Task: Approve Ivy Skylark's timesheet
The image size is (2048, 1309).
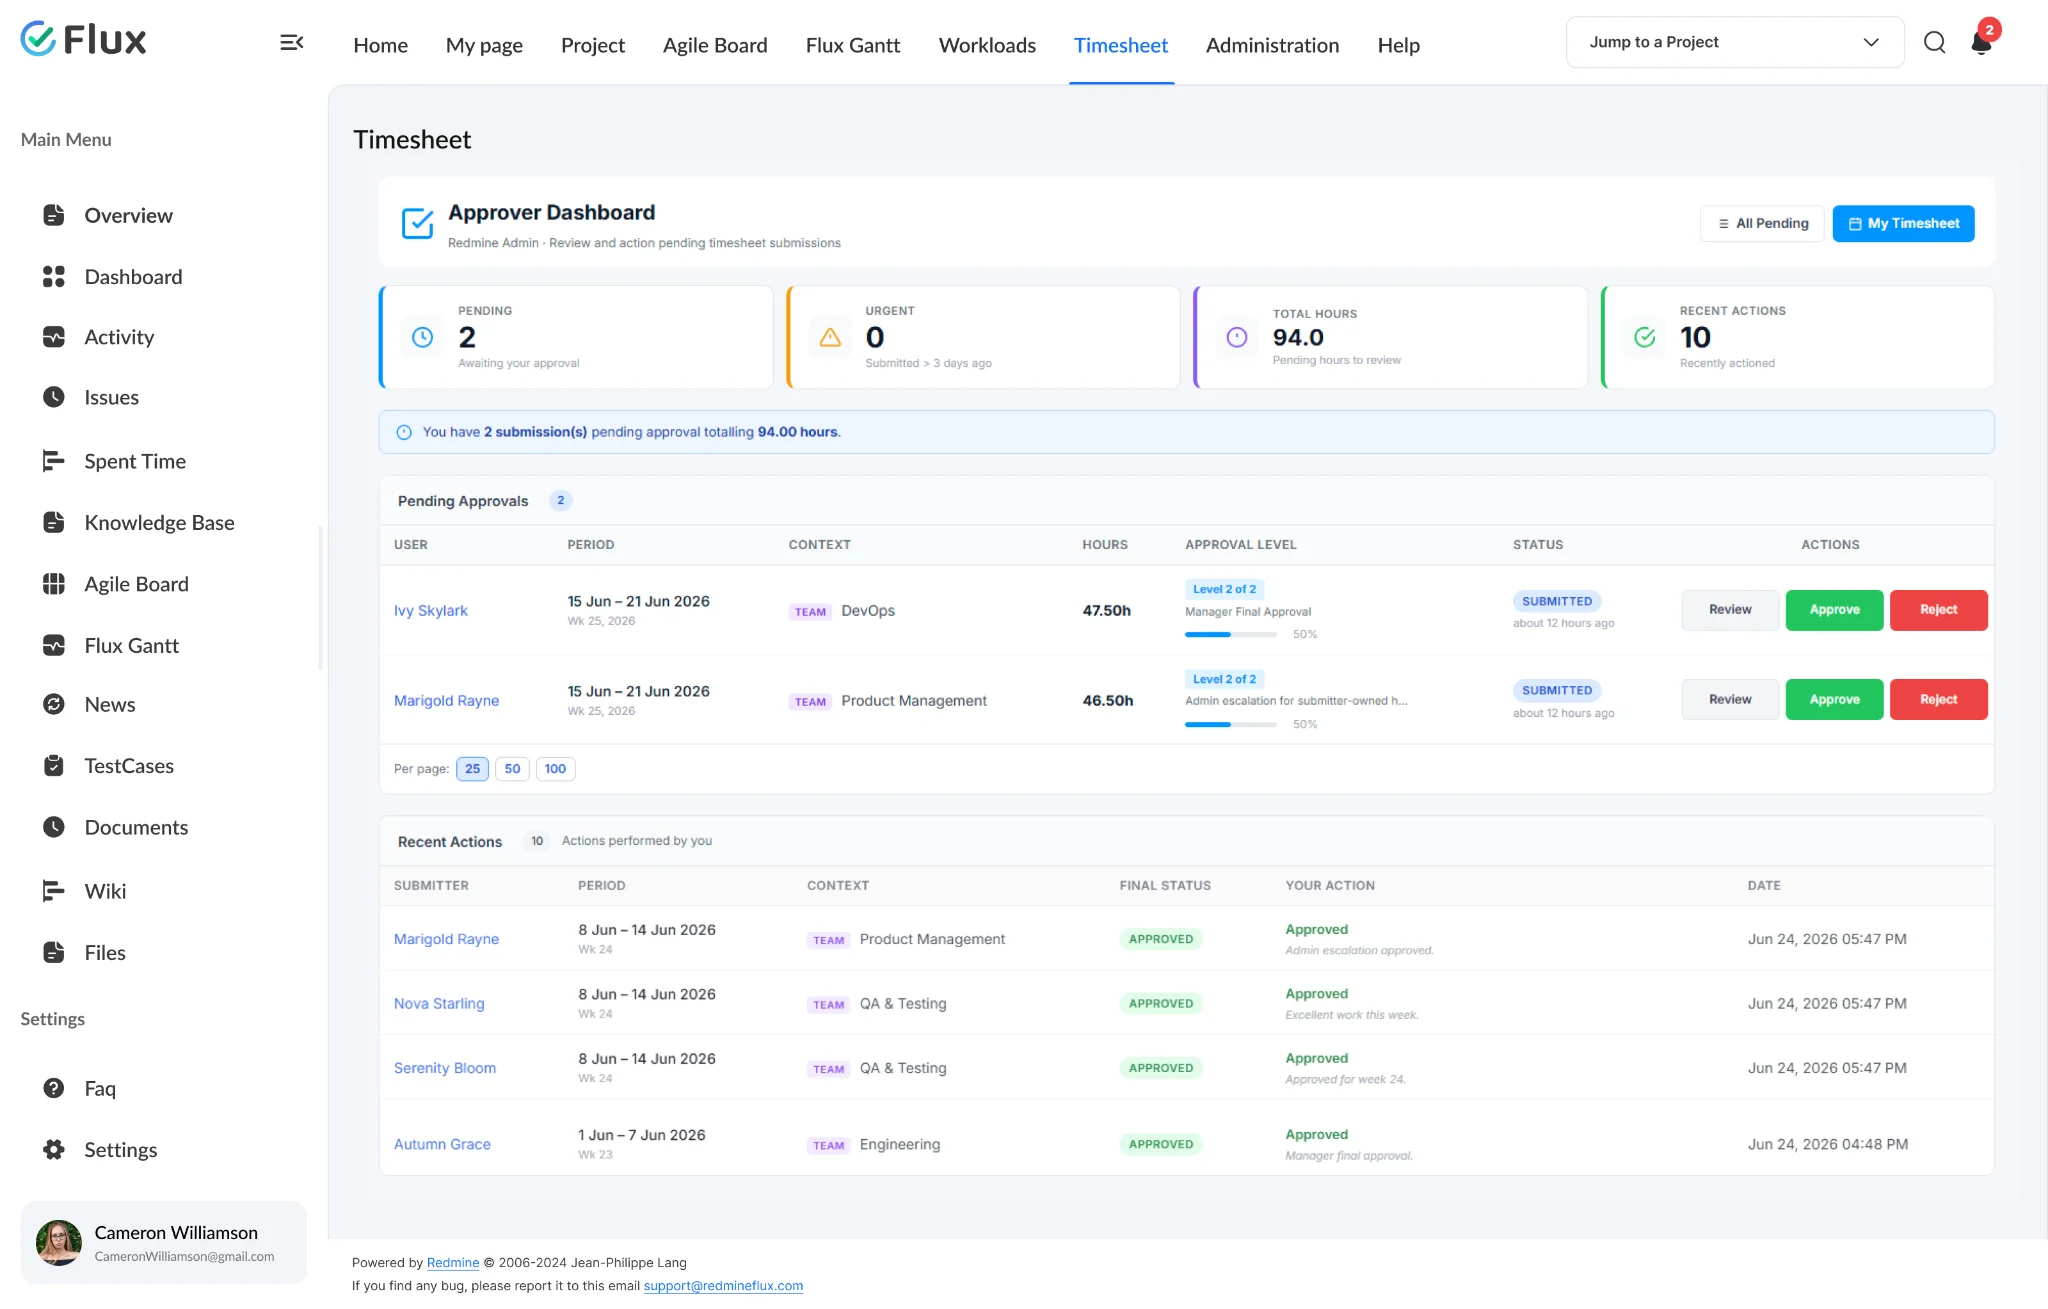Action: [1834, 610]
